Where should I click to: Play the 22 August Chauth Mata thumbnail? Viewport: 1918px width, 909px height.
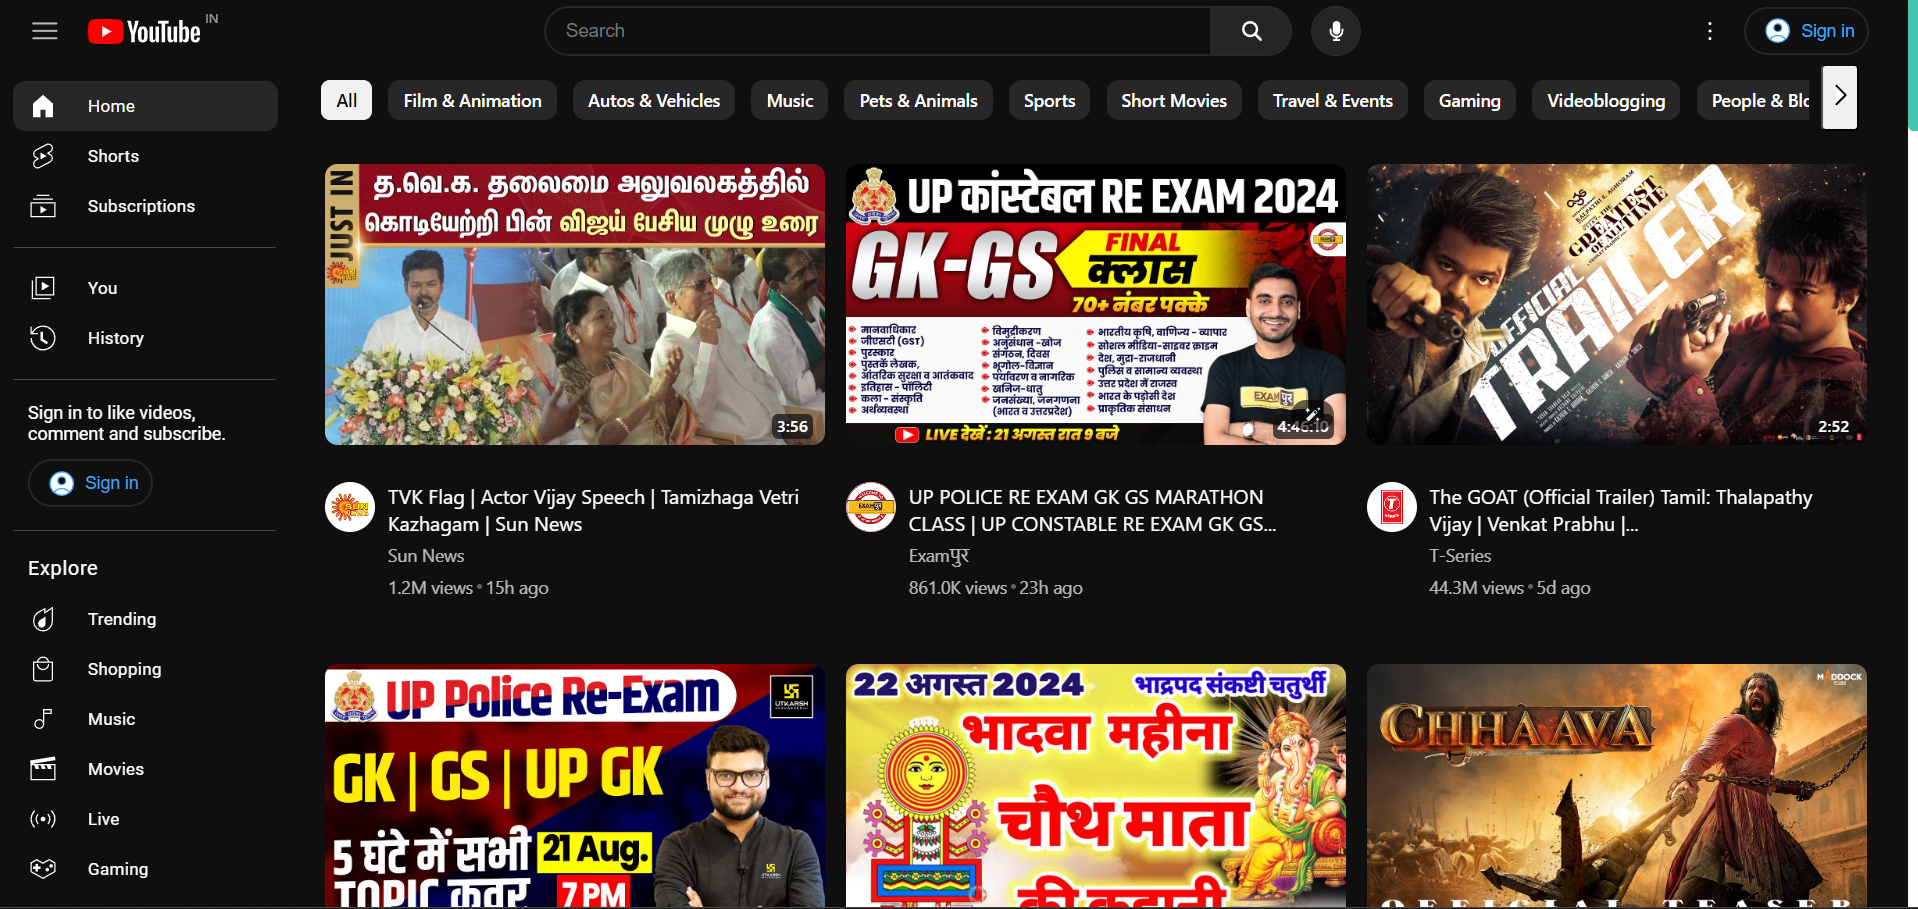tap(1096, 786)
